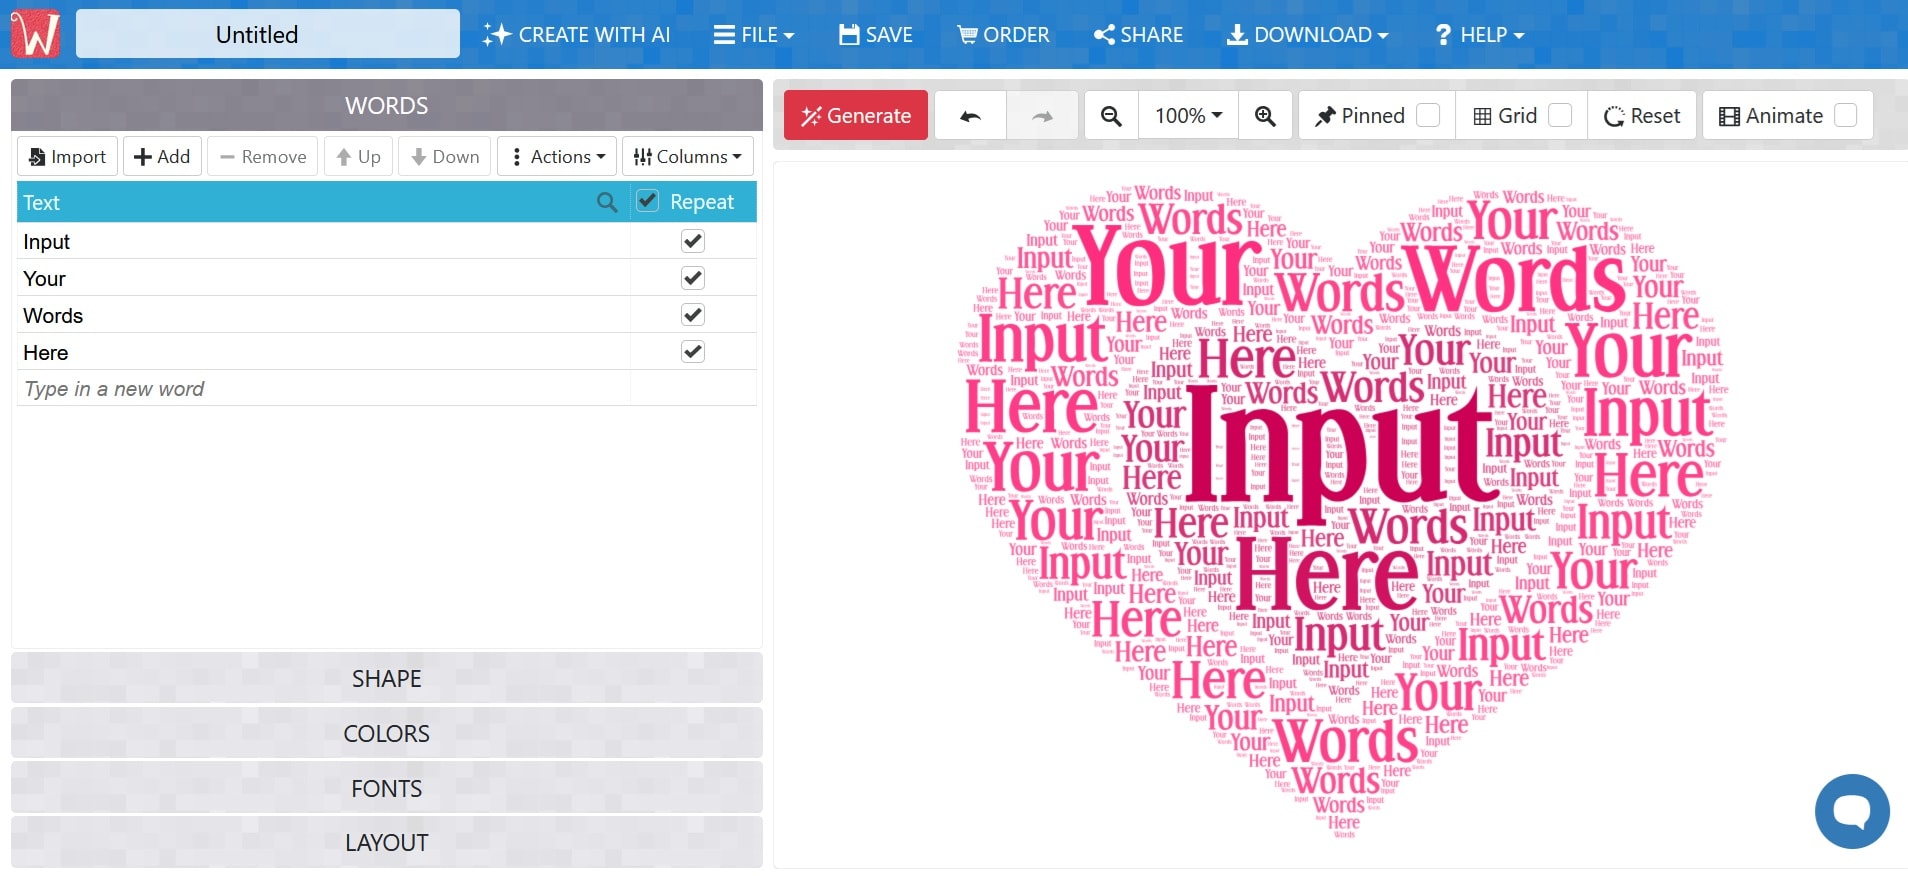Screen dimensions: 1908x876
Task: Enable the Pinned checkbox
Action: (x=1429, y=116)
